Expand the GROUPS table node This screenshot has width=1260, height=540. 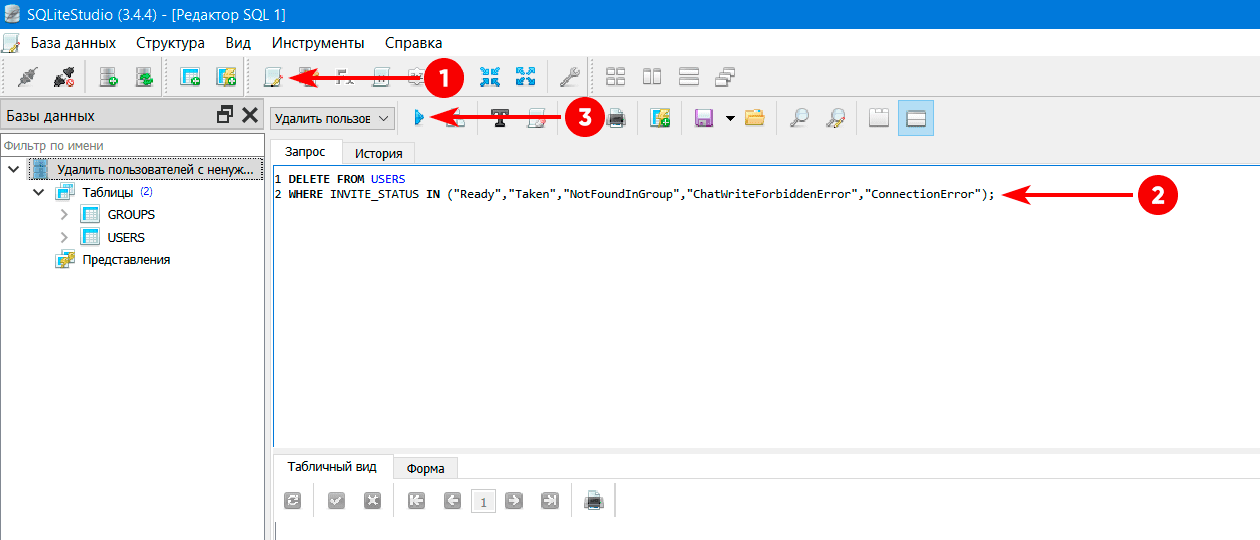(64, 214)
